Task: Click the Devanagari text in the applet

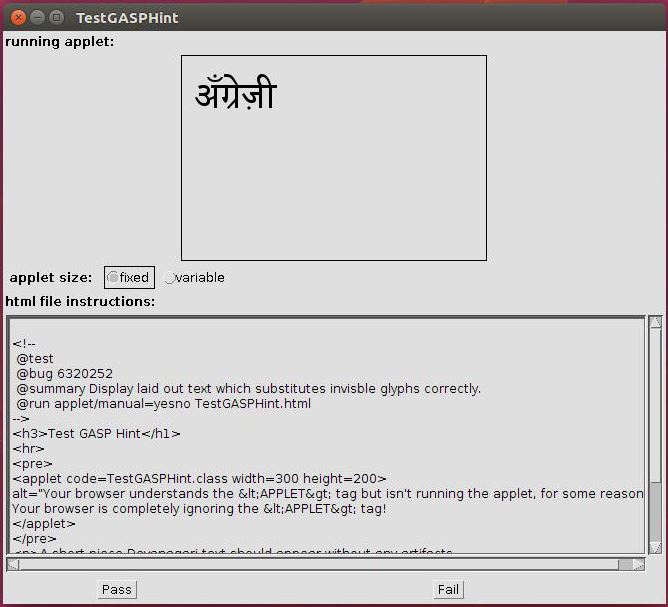Action: point(236,91)
